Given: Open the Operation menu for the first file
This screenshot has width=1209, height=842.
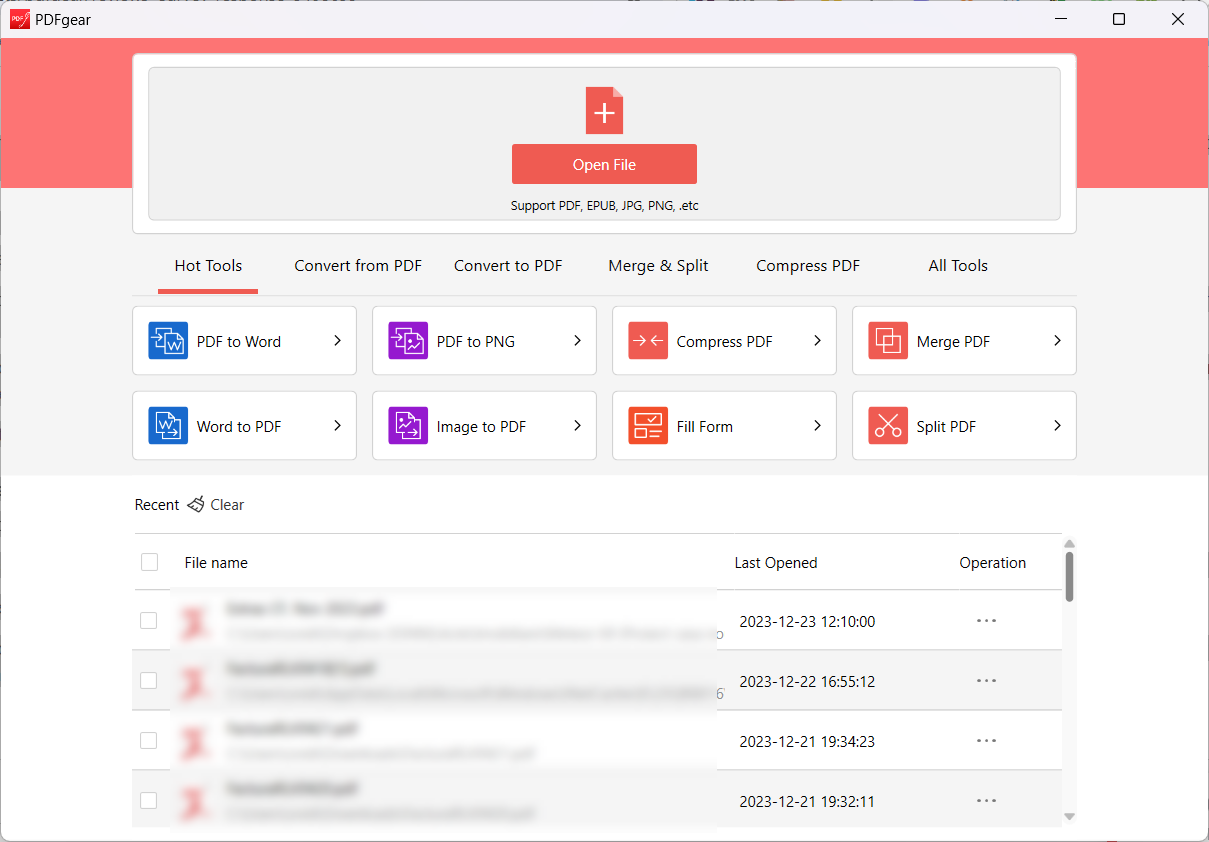Looking at the screenshot, I should (x=986, y=620).
